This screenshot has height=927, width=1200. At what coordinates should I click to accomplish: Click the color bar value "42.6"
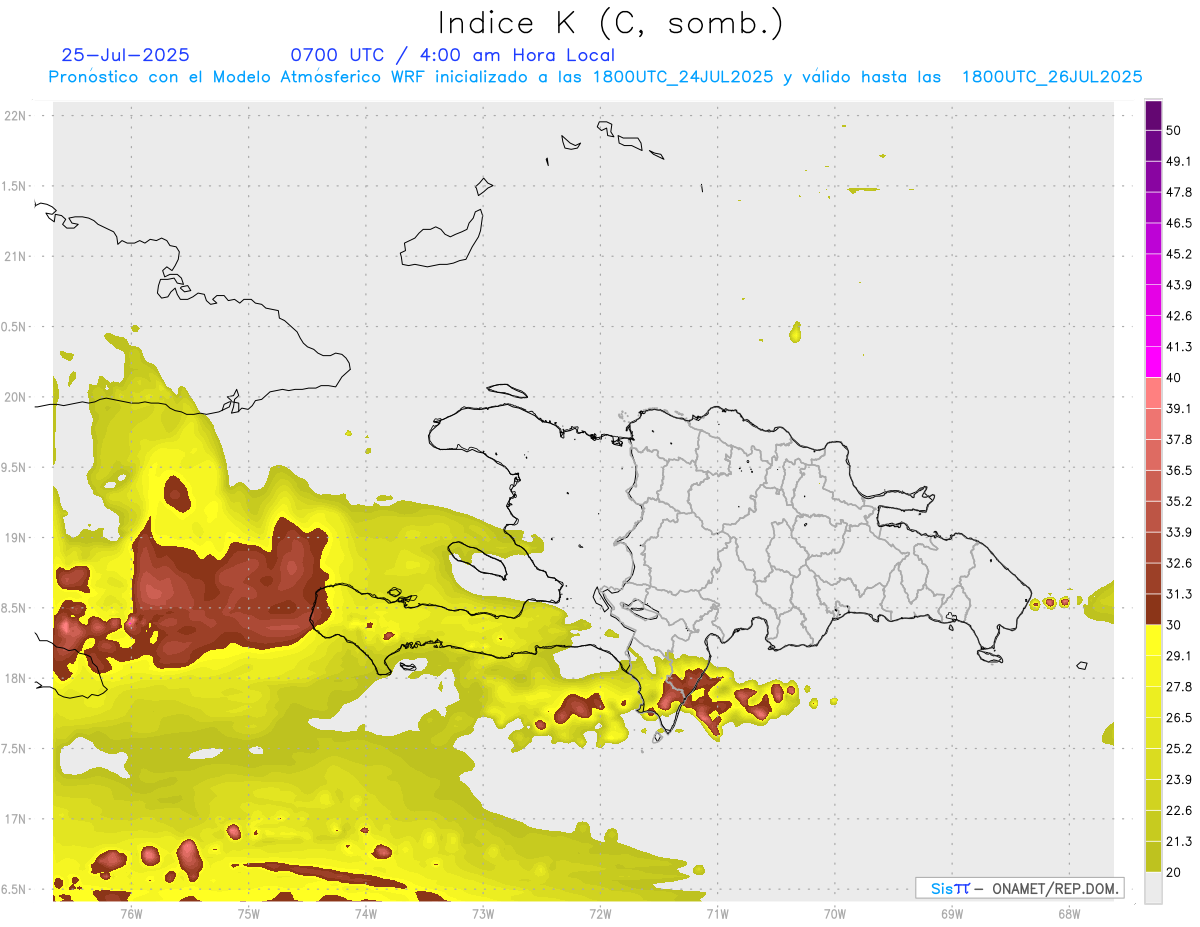tap(1179, 316)
